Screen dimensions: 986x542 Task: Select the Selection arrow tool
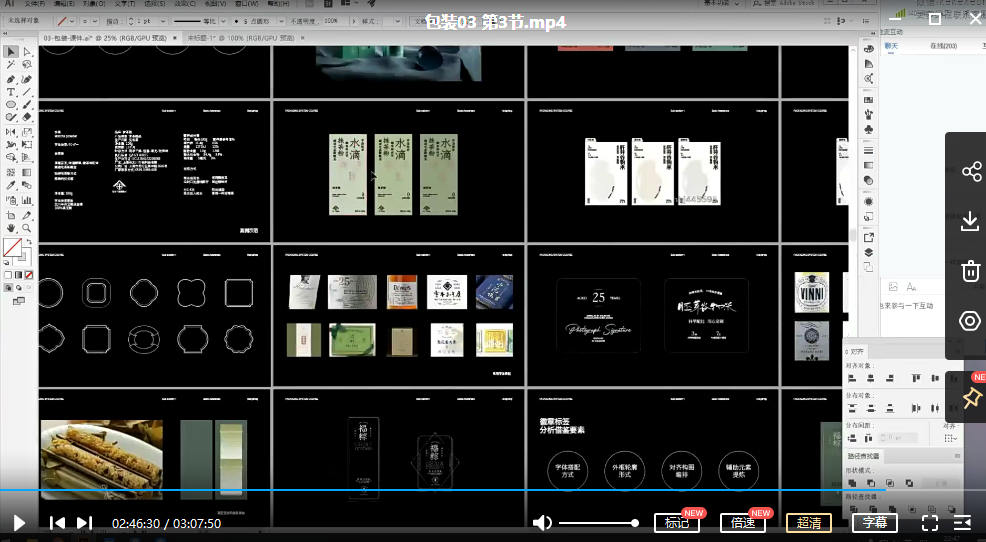click(11, 51)
